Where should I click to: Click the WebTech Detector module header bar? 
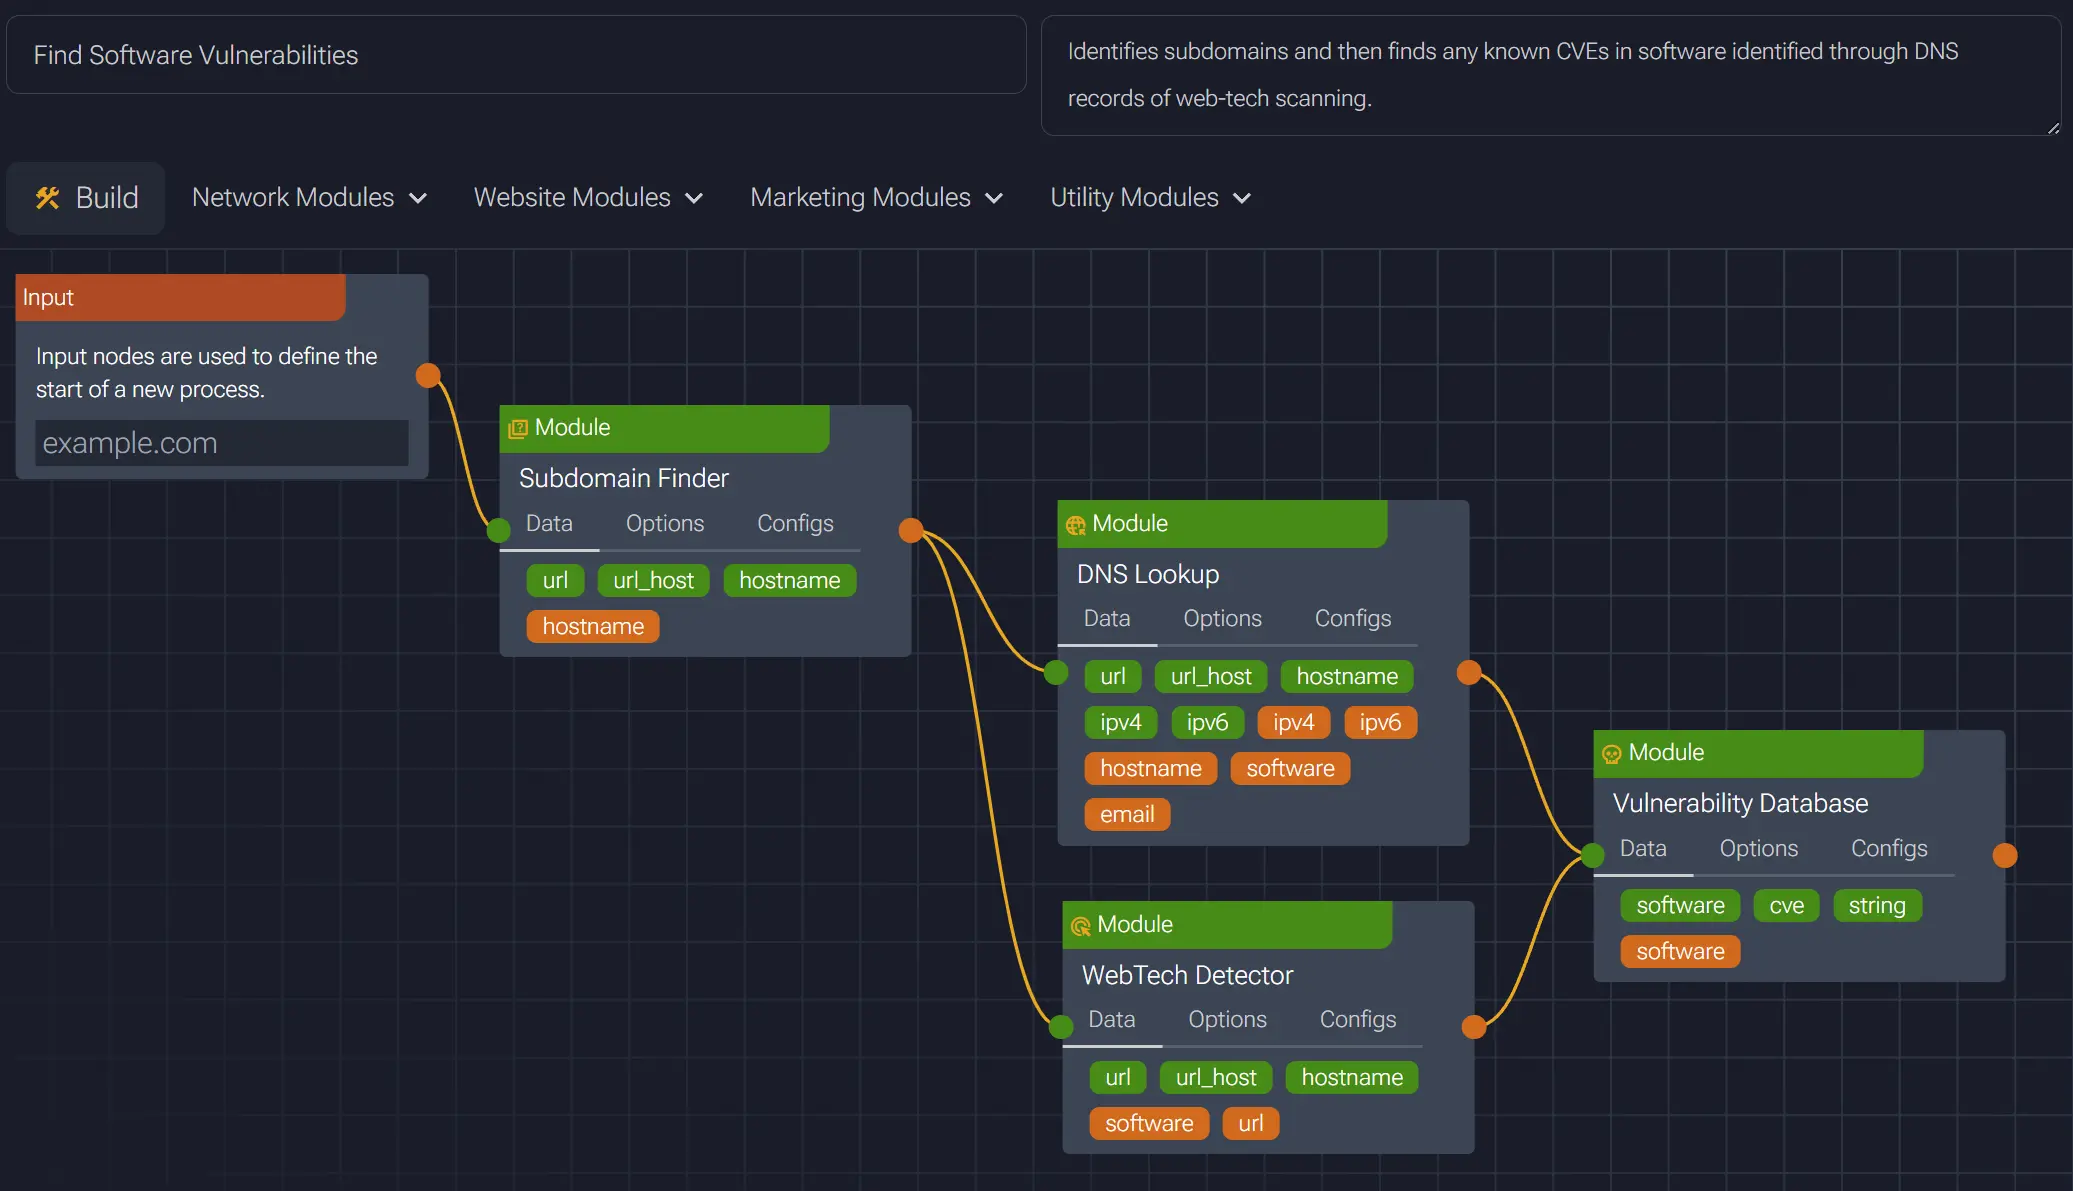1227,924
